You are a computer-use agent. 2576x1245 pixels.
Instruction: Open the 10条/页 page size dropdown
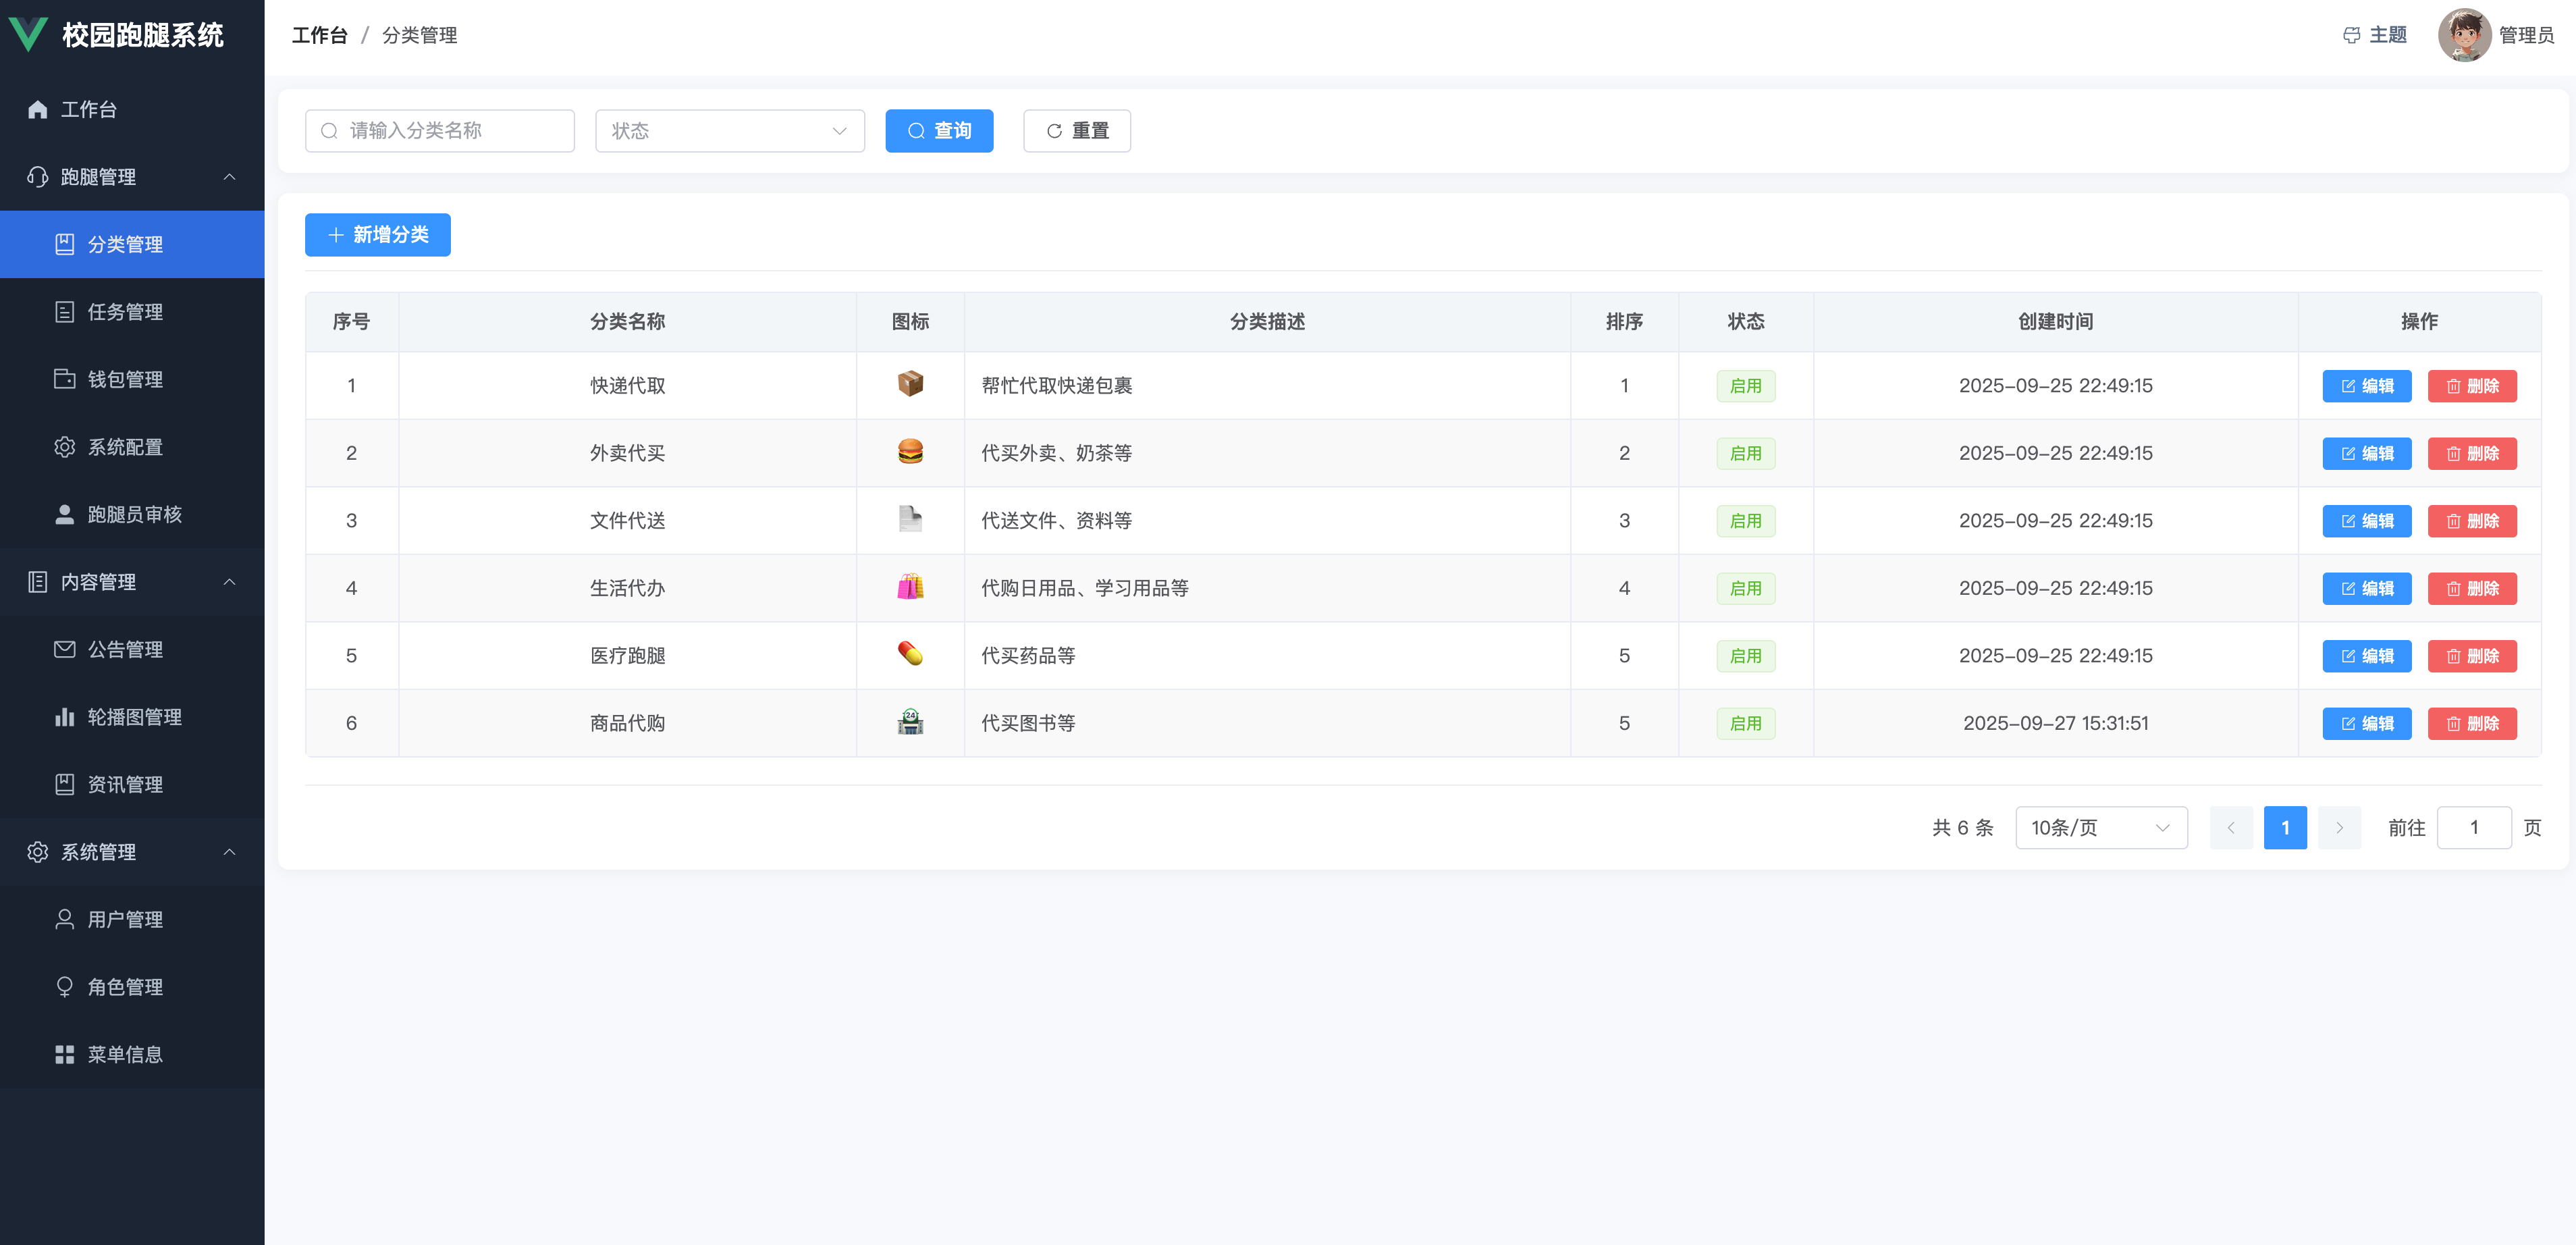(2100, 827)
